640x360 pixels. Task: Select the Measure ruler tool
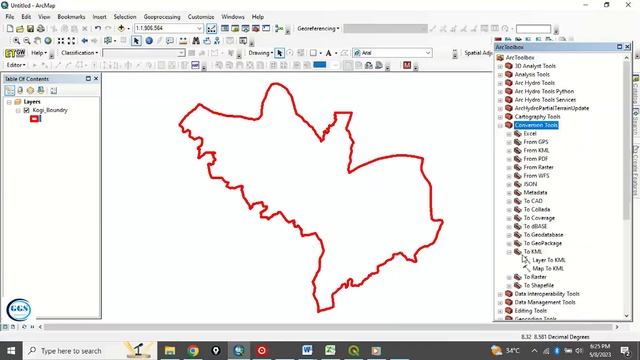click(x=183, y=41)
